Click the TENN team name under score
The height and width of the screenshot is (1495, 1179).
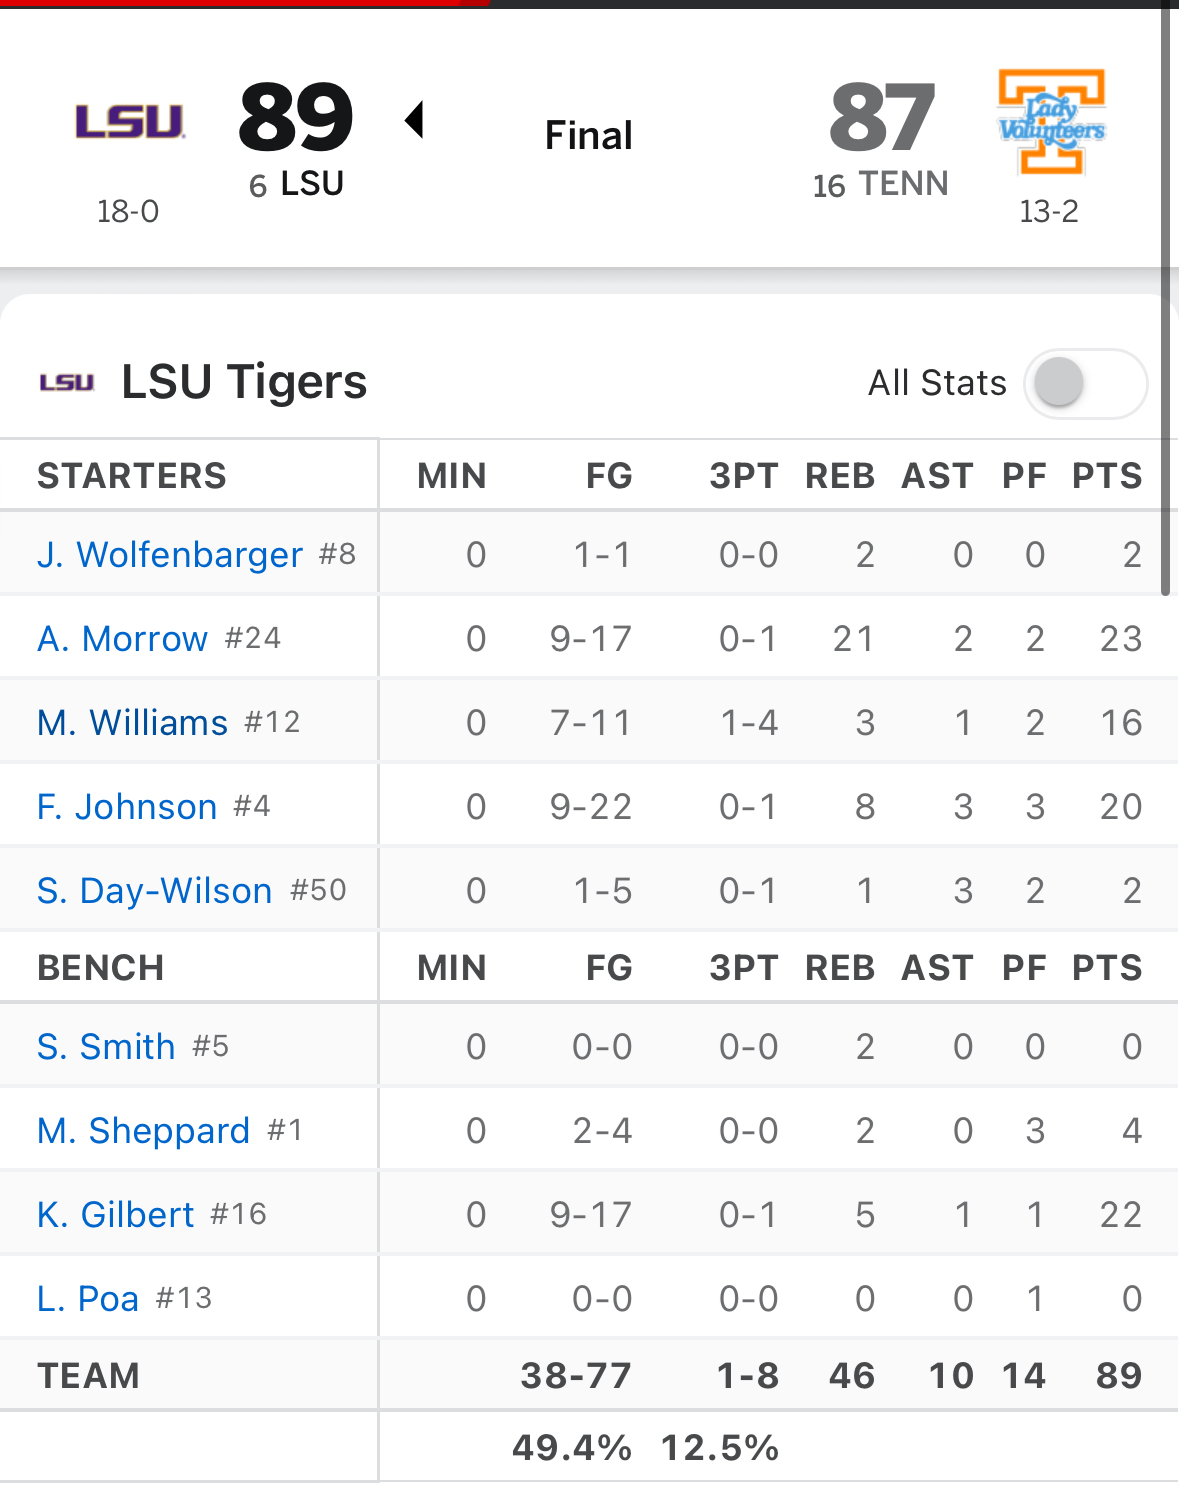point(903,184)
